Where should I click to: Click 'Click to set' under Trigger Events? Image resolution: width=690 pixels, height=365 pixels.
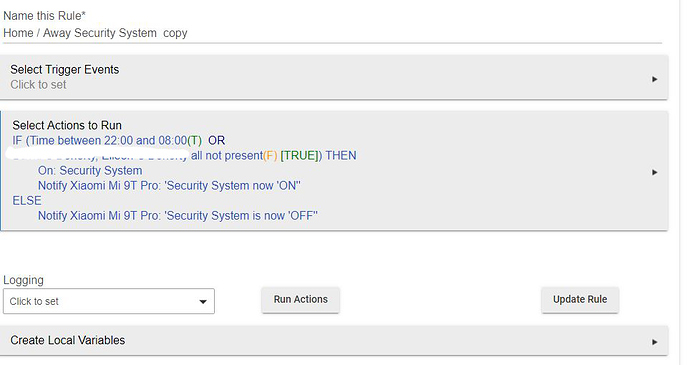click(x=38, y=85)
